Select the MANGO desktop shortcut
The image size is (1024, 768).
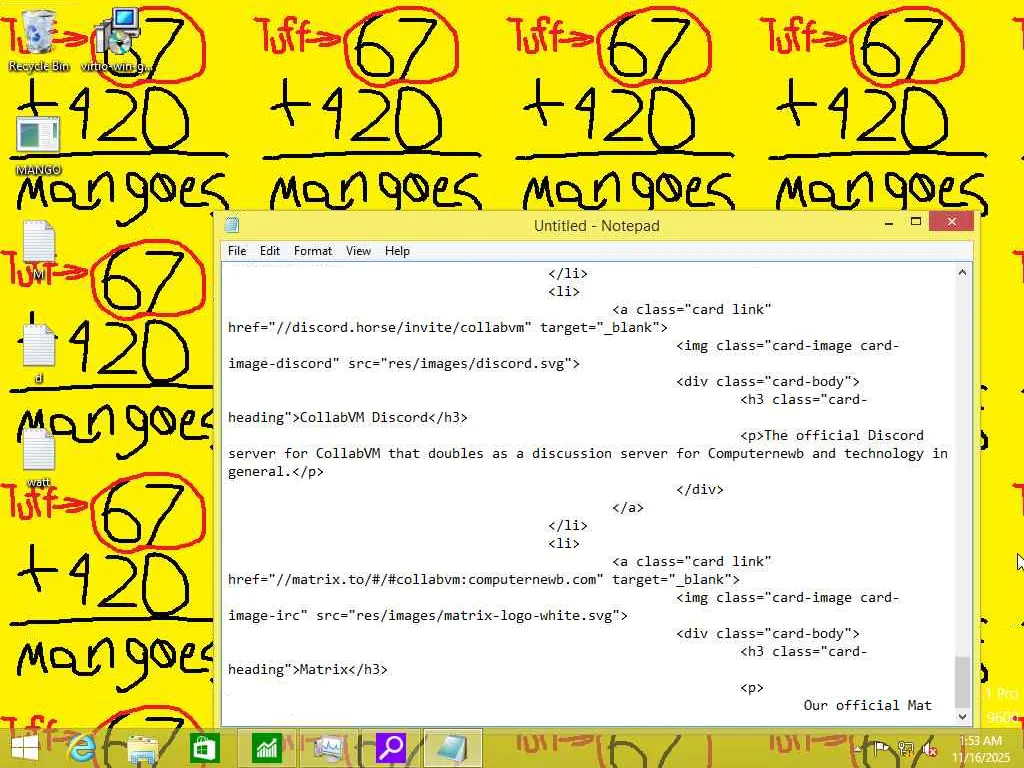[x=38, y=145]
